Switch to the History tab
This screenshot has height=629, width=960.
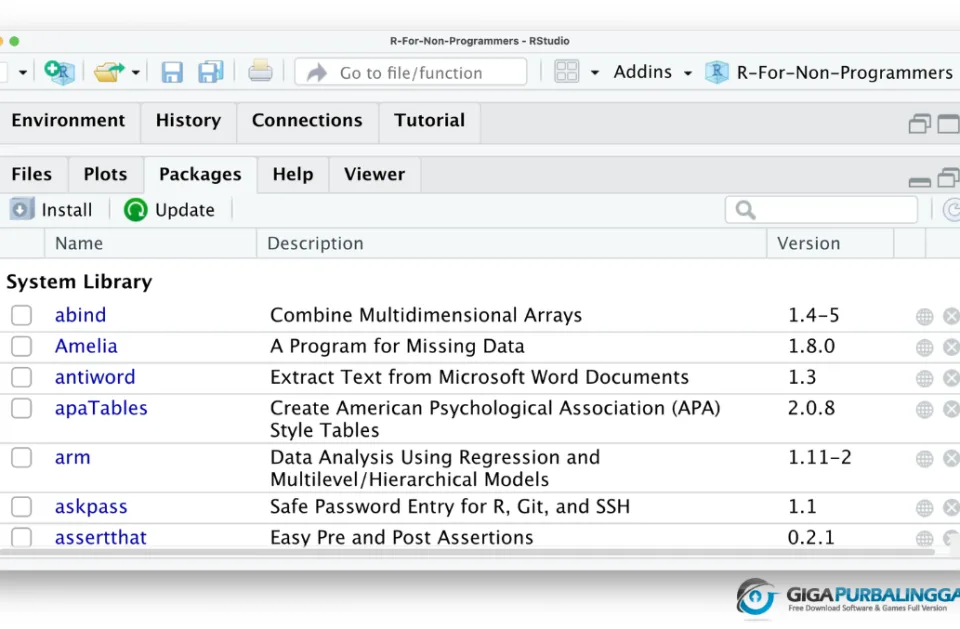188,121
